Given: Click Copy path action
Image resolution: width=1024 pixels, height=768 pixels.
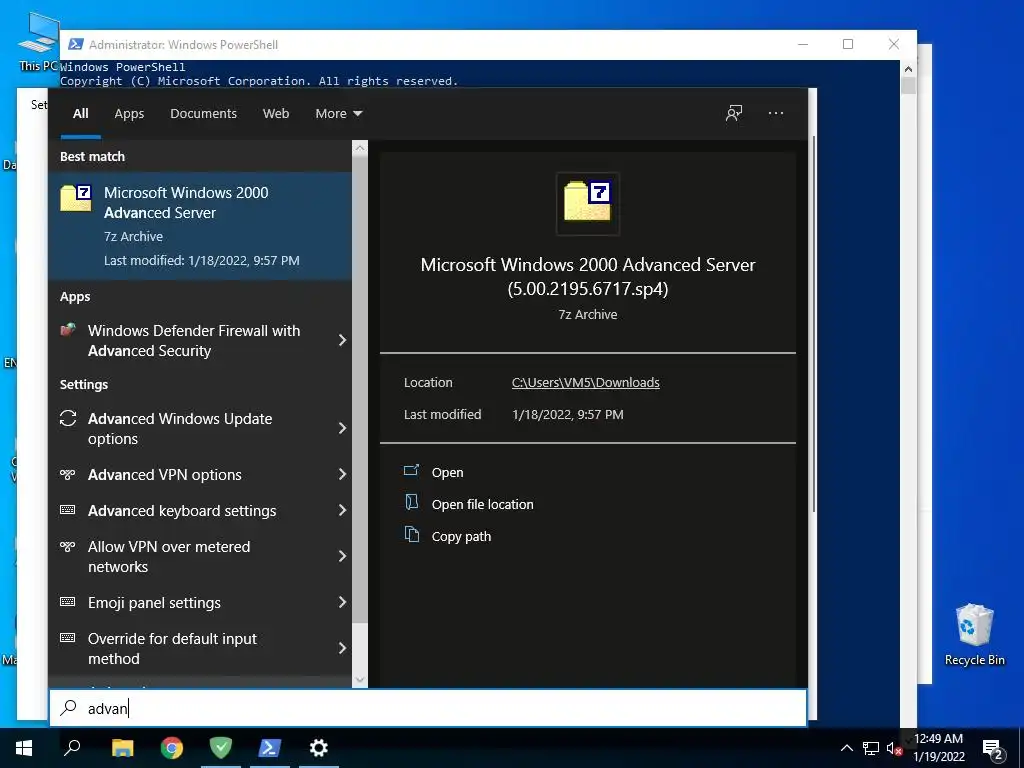Looking at the screenshot, I should 461,536.
